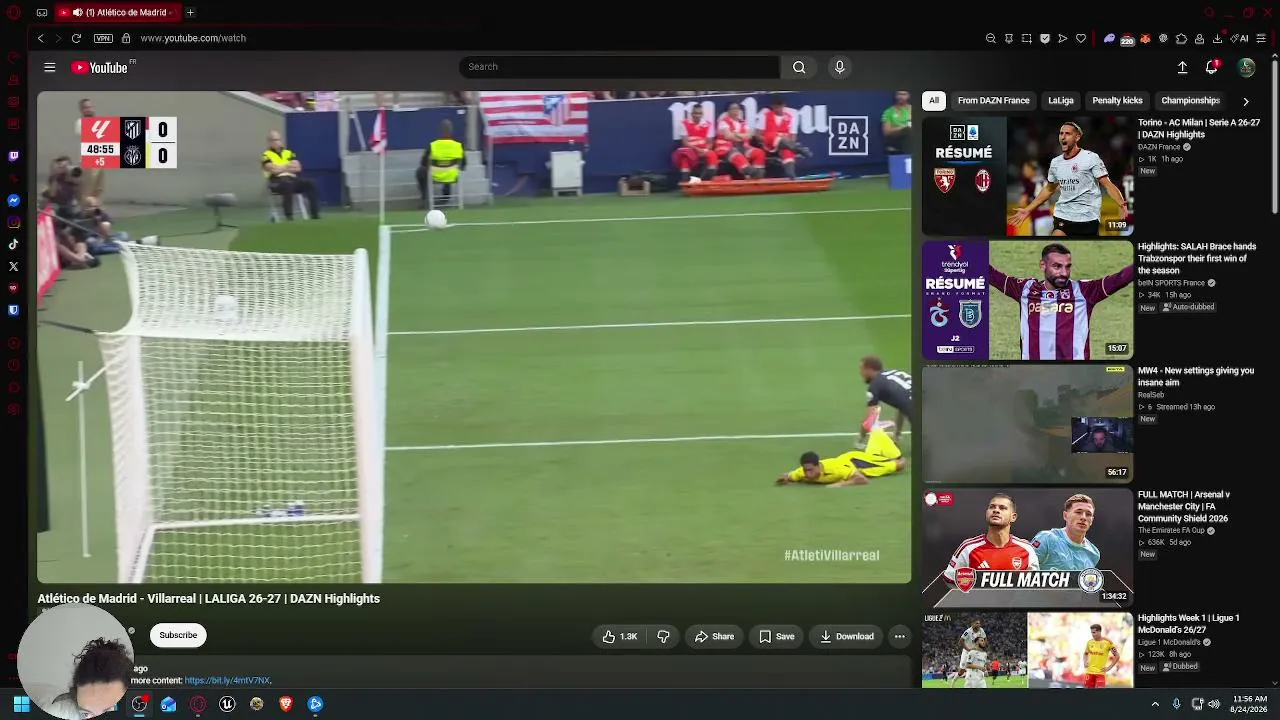1280x720 pixels.
Task: Expand hidden system tray icons
Action: (1155, 704)
